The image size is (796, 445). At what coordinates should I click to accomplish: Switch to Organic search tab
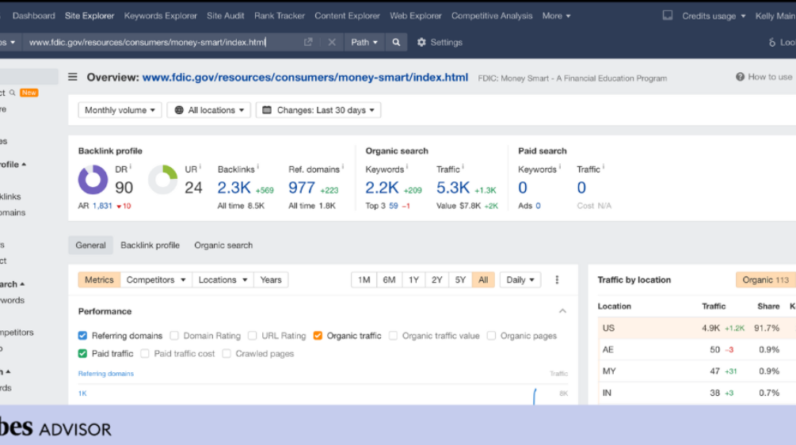coord(223,245)
